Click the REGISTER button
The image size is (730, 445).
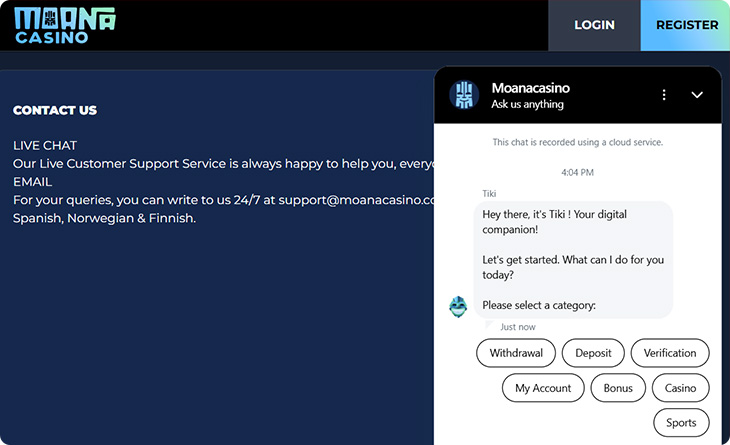(687, 25)
